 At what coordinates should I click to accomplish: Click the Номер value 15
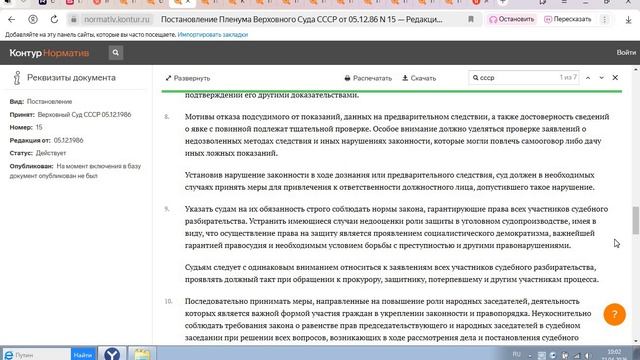click(39, 127)
